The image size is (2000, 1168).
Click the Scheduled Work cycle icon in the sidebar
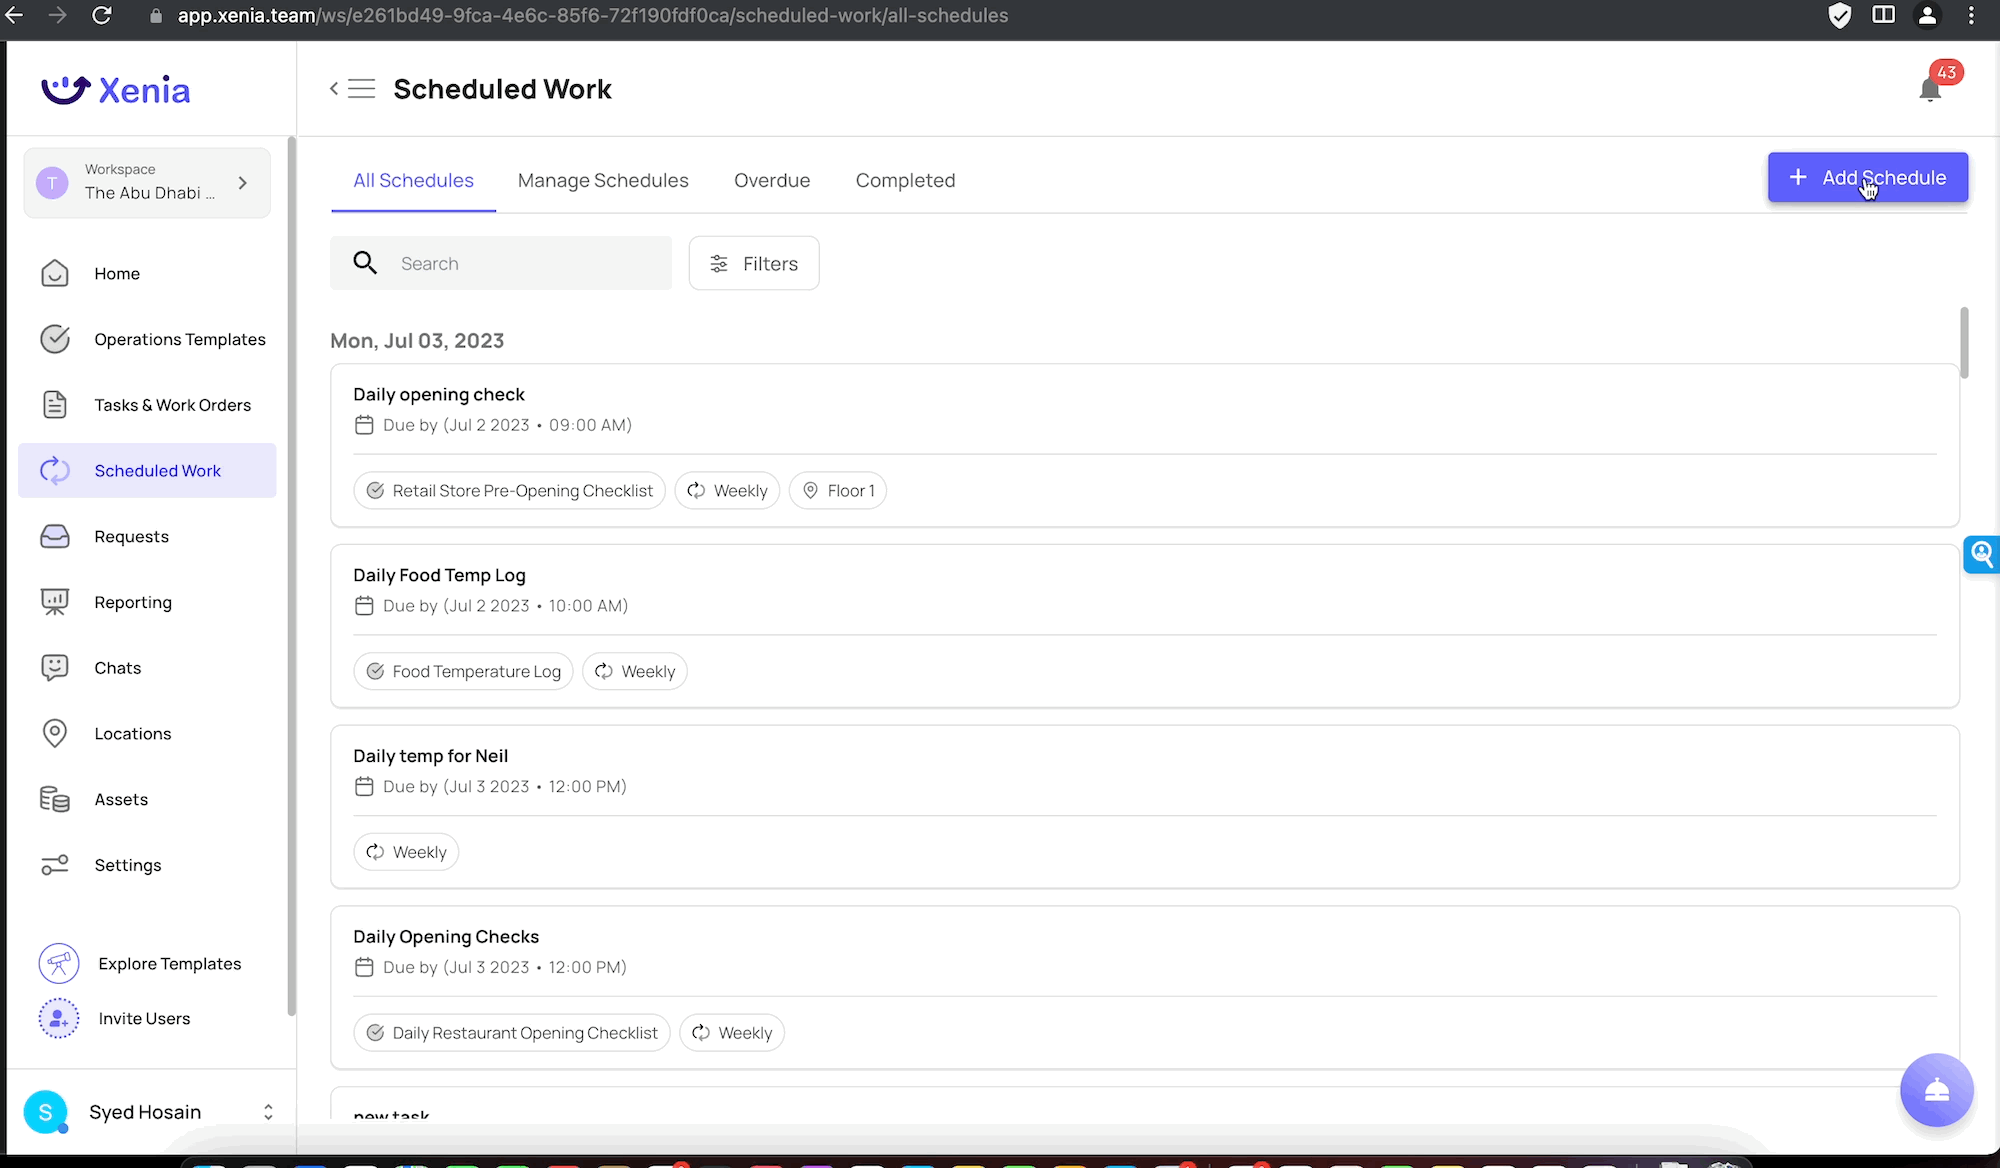(55, 470)
